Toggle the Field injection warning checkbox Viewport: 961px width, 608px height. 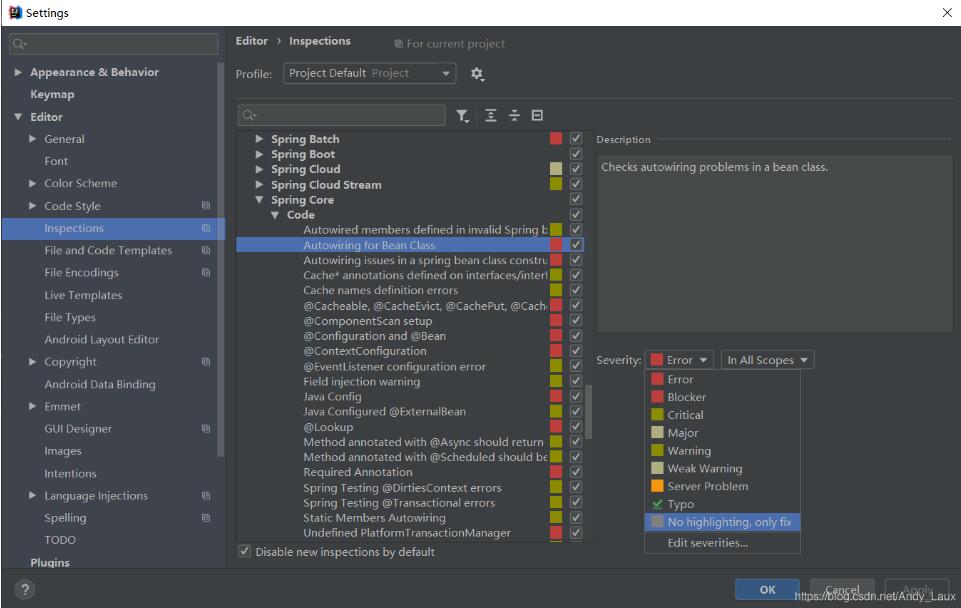coord(576,381)
